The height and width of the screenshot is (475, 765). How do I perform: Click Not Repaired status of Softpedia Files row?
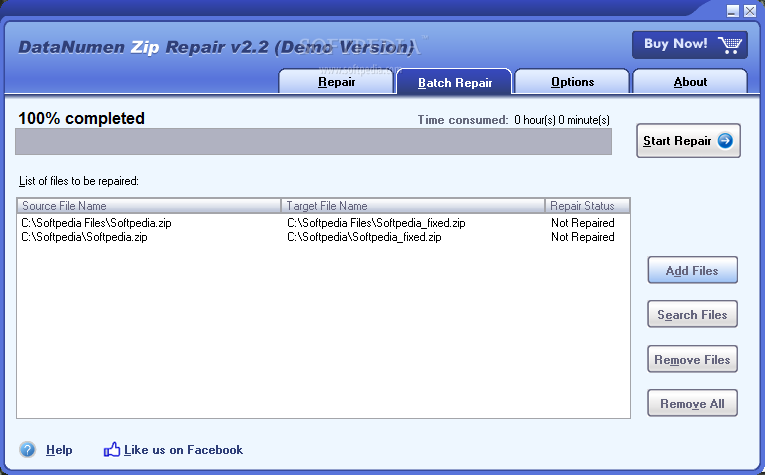[583, 223]
